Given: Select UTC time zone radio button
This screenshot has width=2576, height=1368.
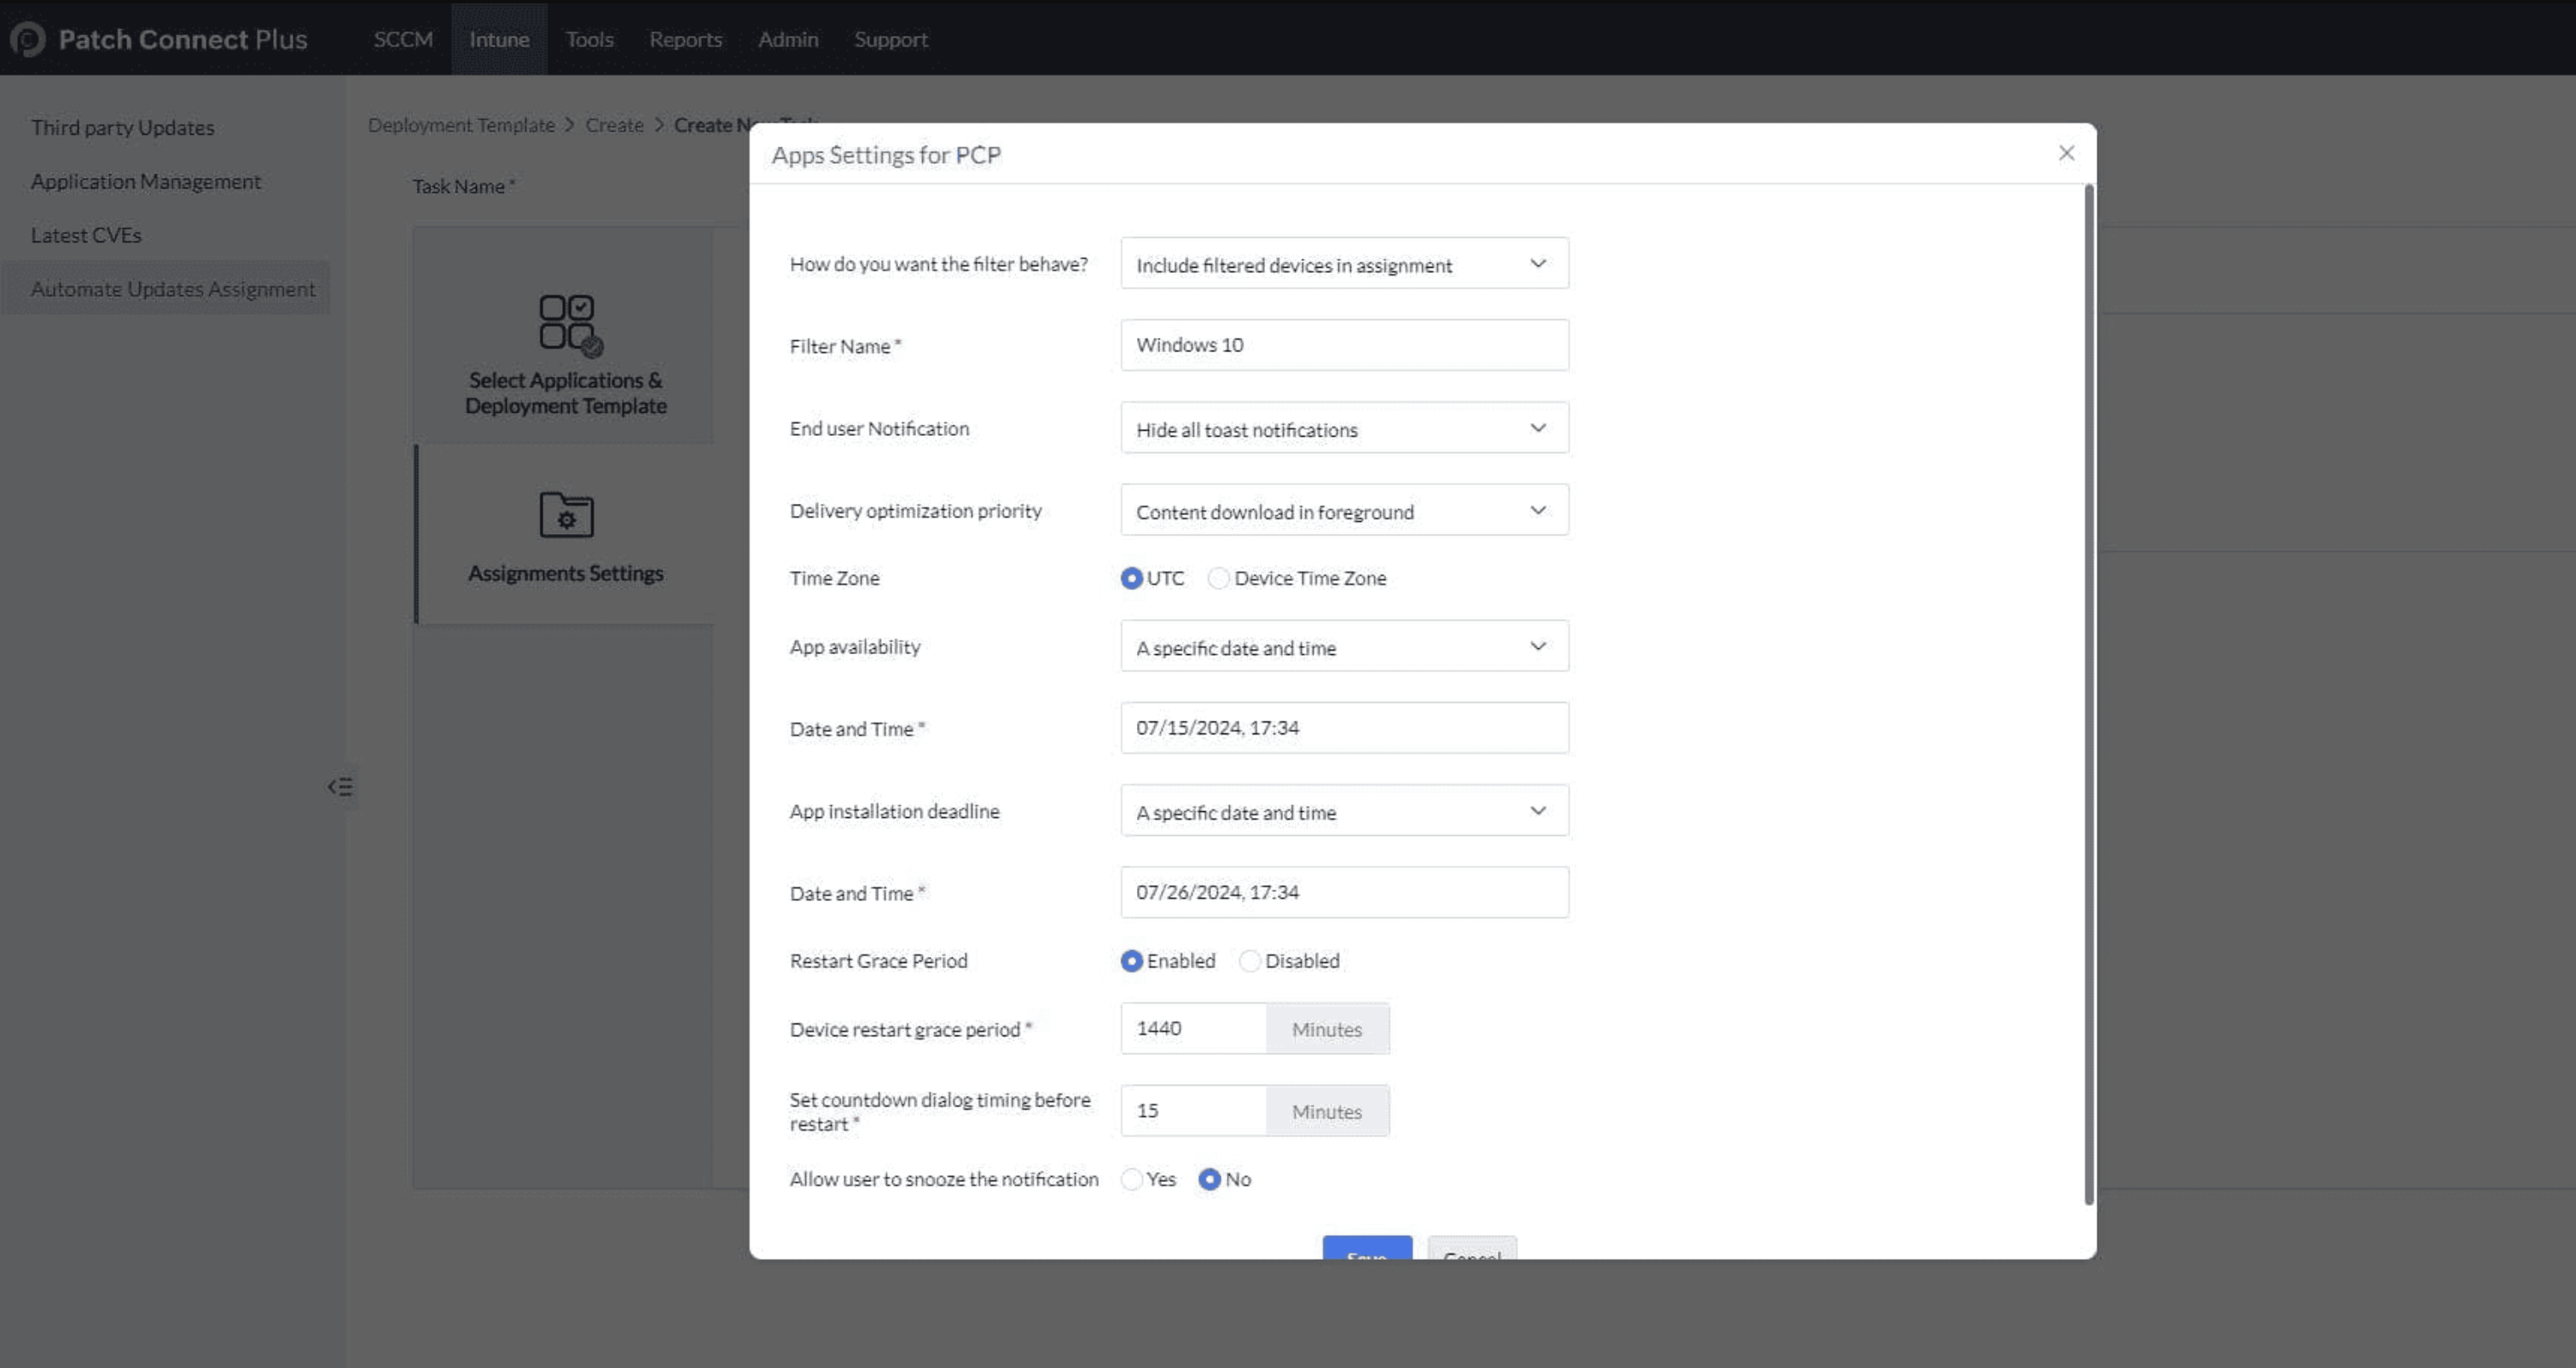Looking at the screenshot, I should coord(1131,578).
